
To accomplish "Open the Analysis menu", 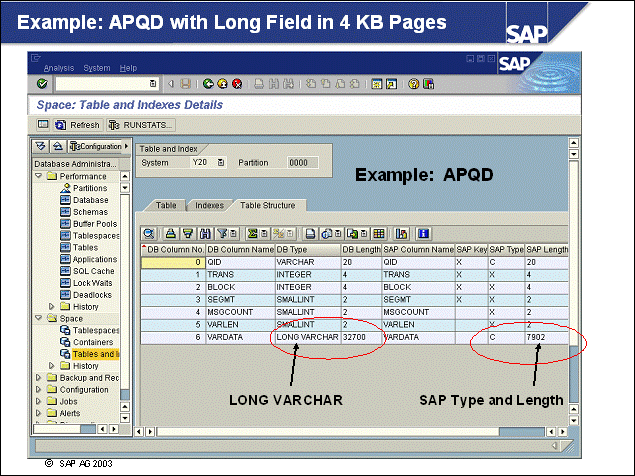I will tap(59, 68).
